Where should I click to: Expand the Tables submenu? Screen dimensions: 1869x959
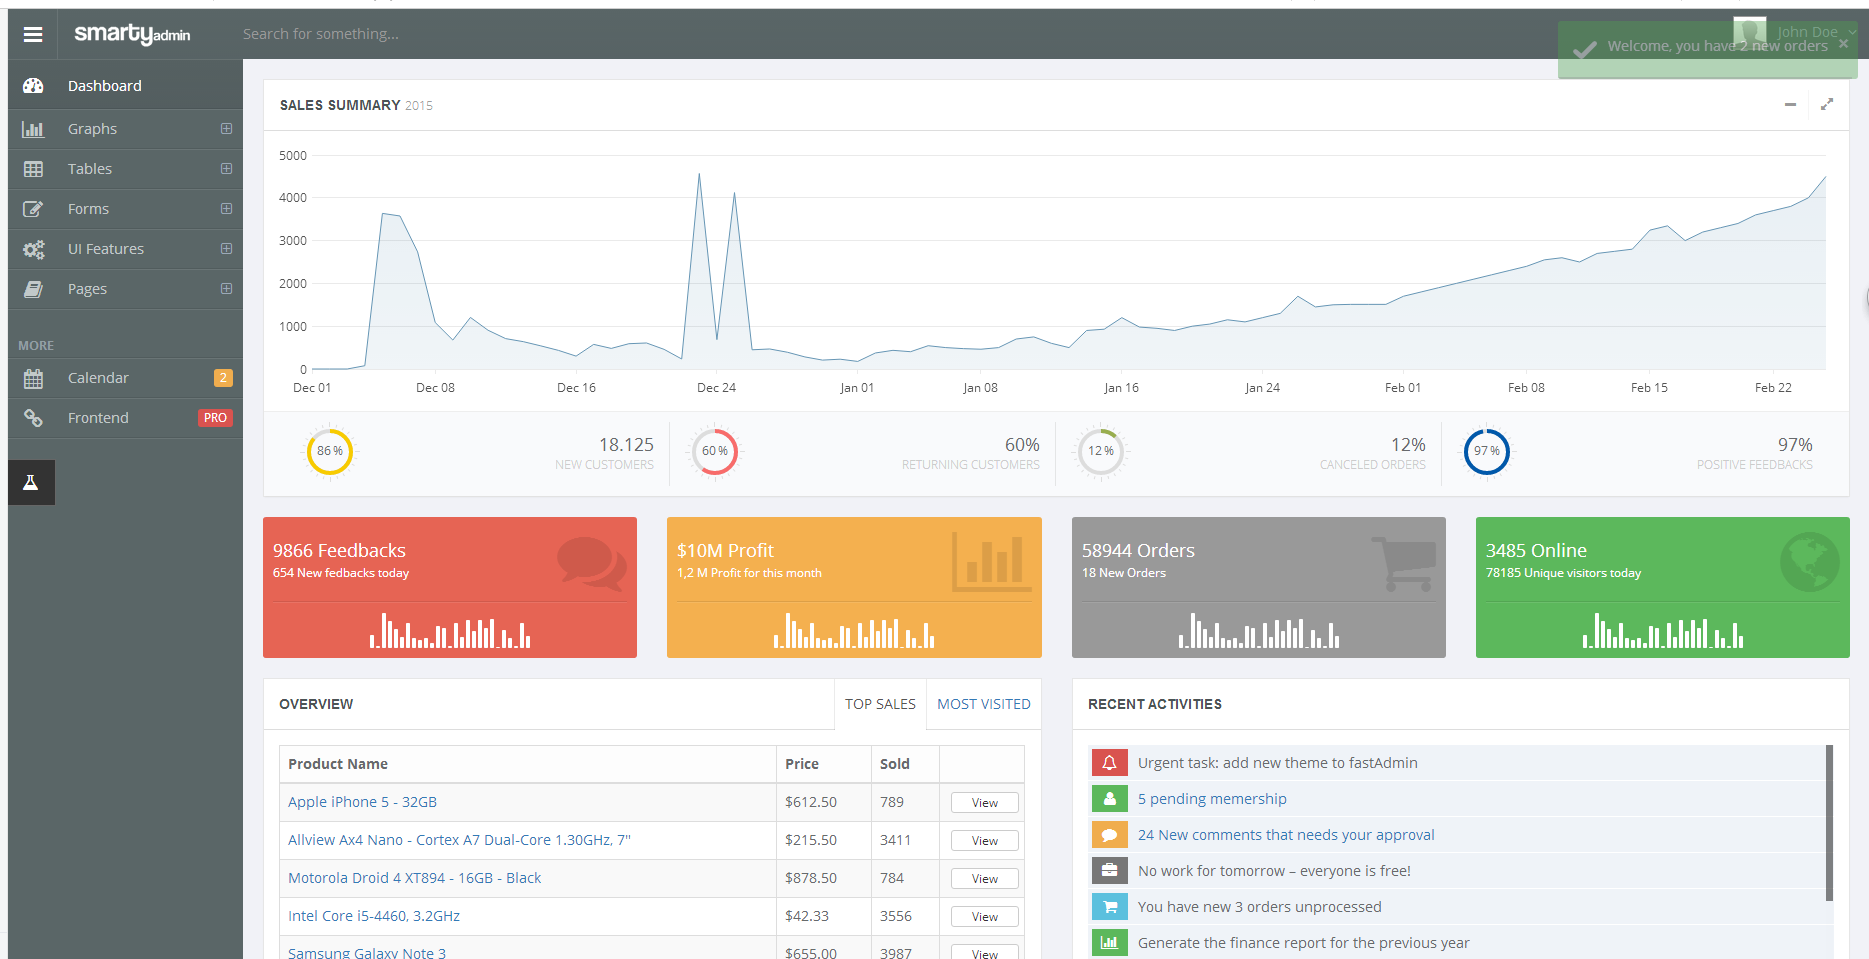pyautogui.click(x=226, y=169)
